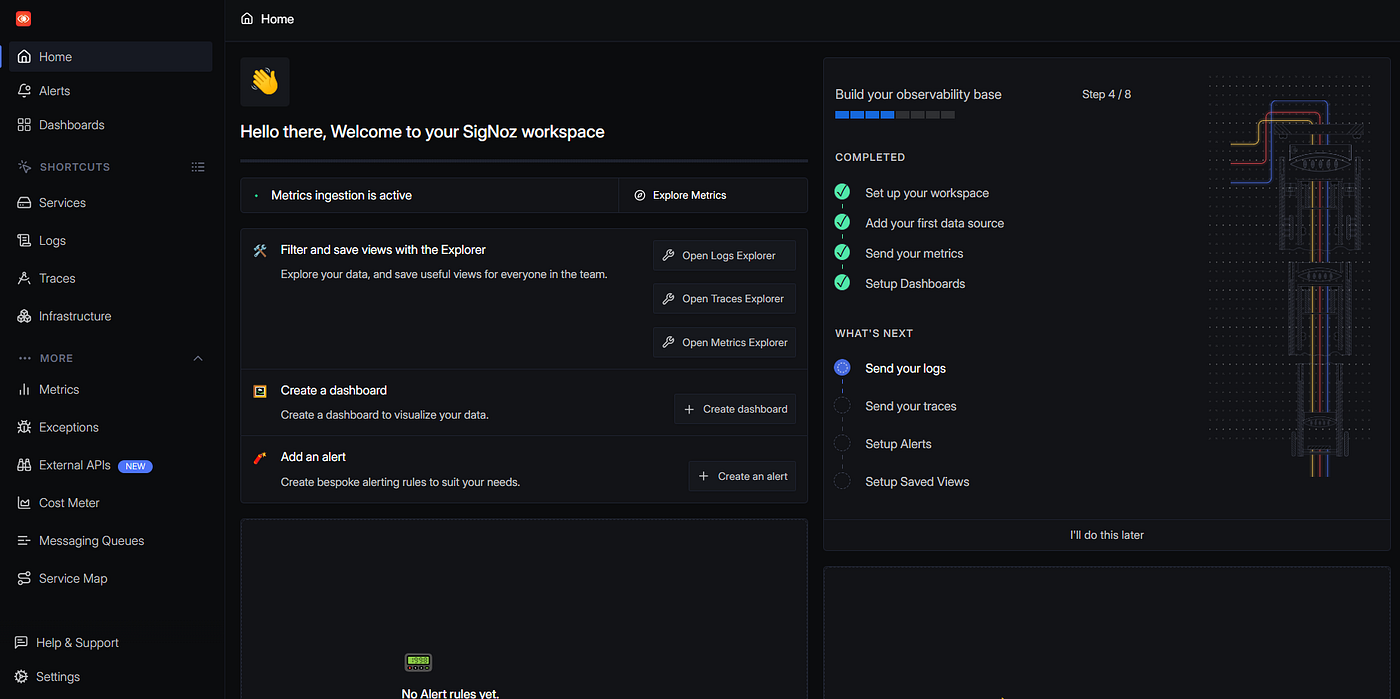
Task: Open Alerts in the sidebar
Action: (111, 91)
